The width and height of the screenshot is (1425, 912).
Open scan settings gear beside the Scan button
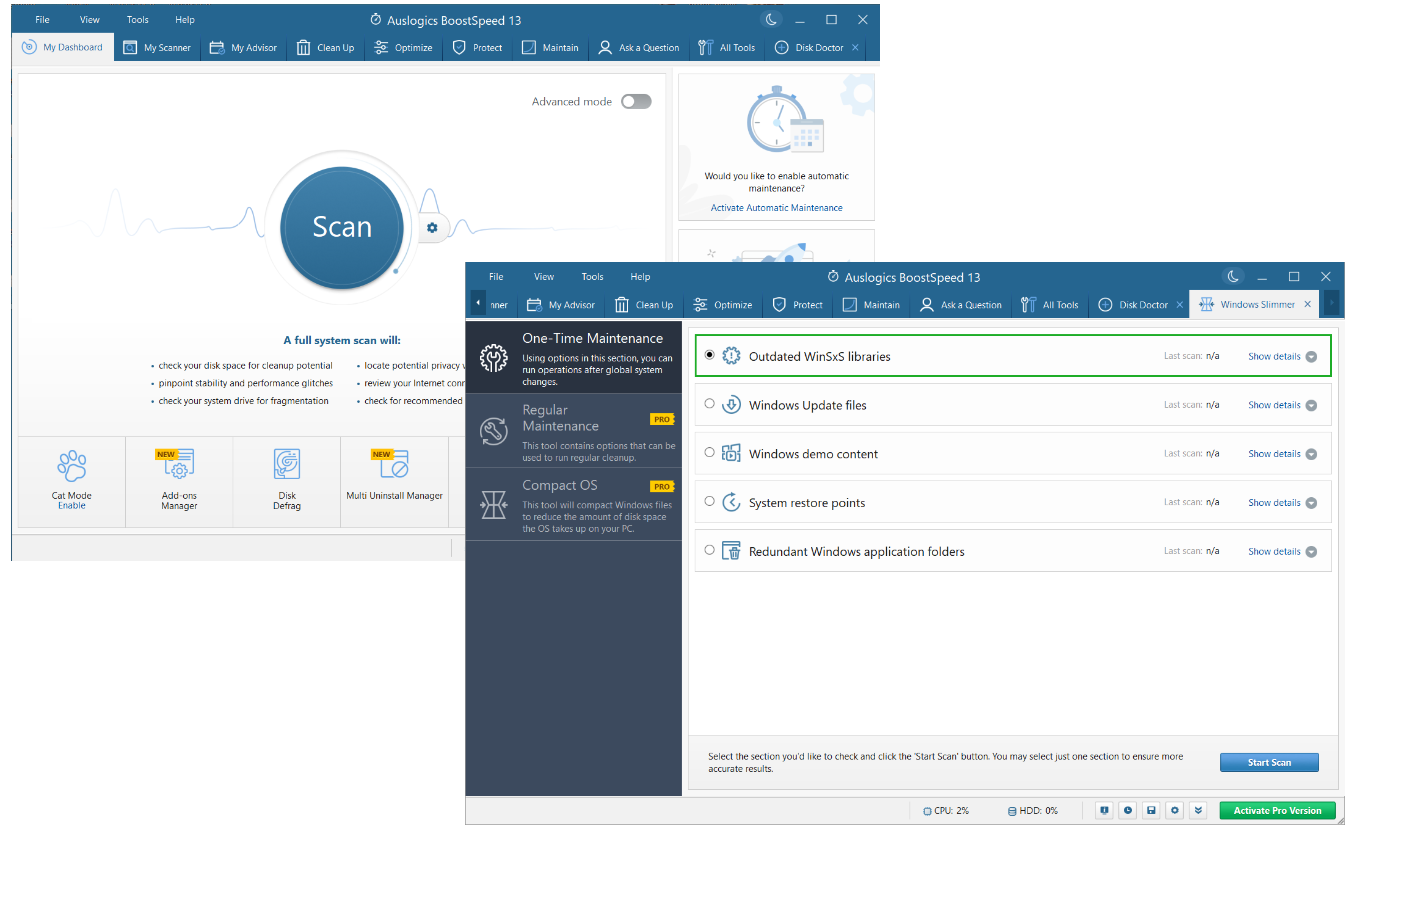[432, 228]
